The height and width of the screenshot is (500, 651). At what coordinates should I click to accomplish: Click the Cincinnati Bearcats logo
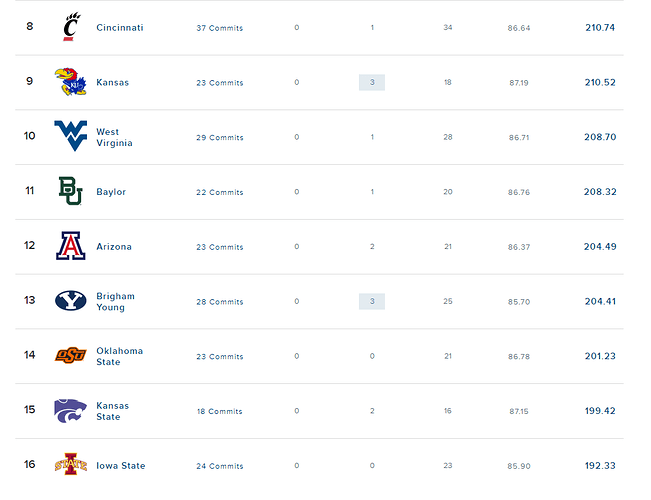coord(71,27)
